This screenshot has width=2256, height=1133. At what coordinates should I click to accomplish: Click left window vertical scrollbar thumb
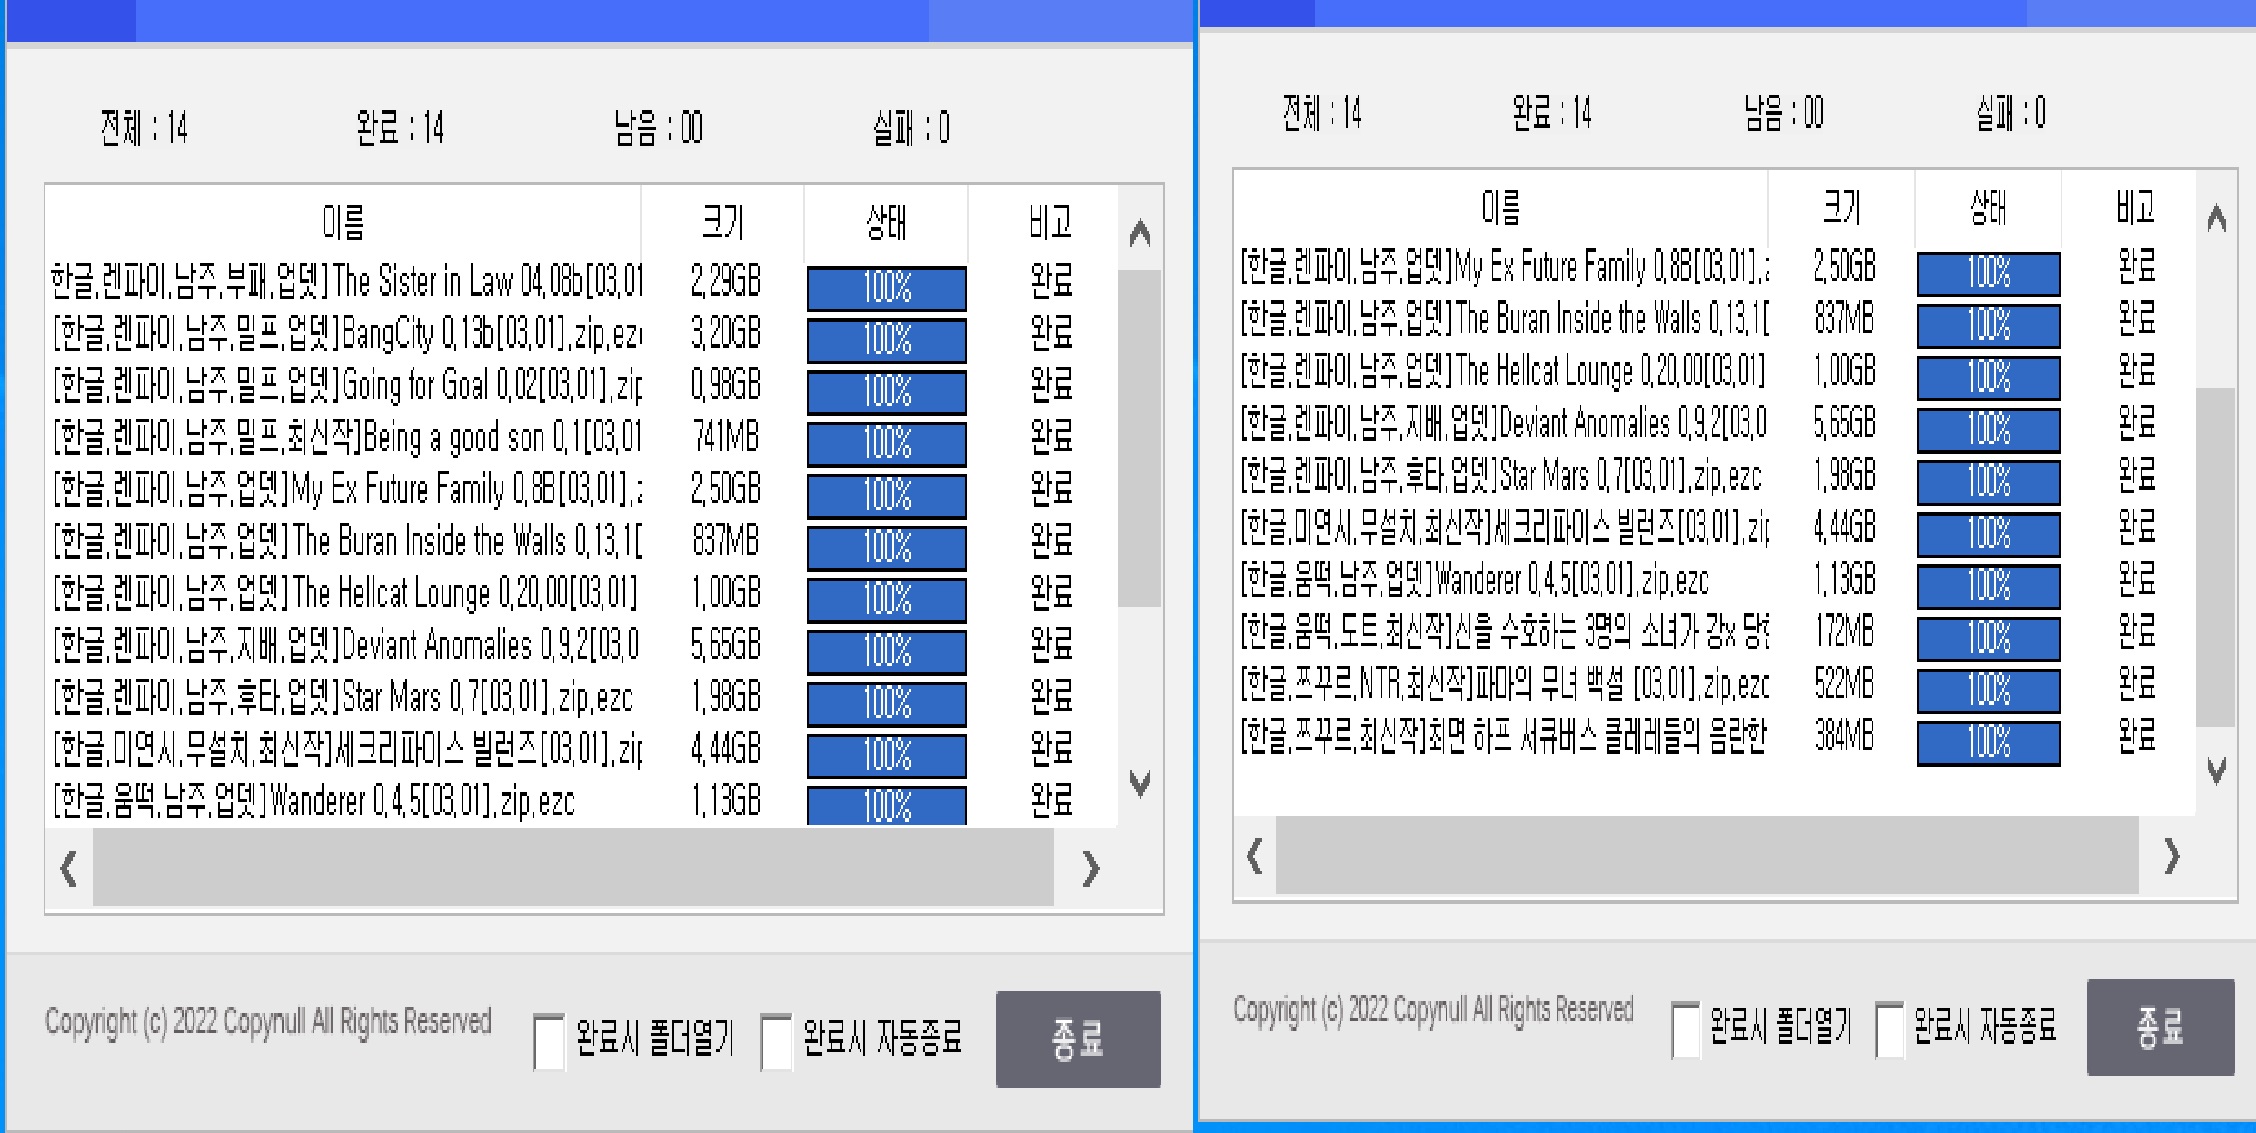(x=1139, y=440)
